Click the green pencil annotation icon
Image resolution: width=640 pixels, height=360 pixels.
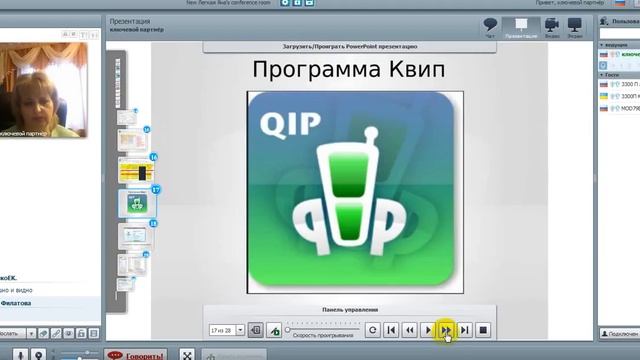274,330
